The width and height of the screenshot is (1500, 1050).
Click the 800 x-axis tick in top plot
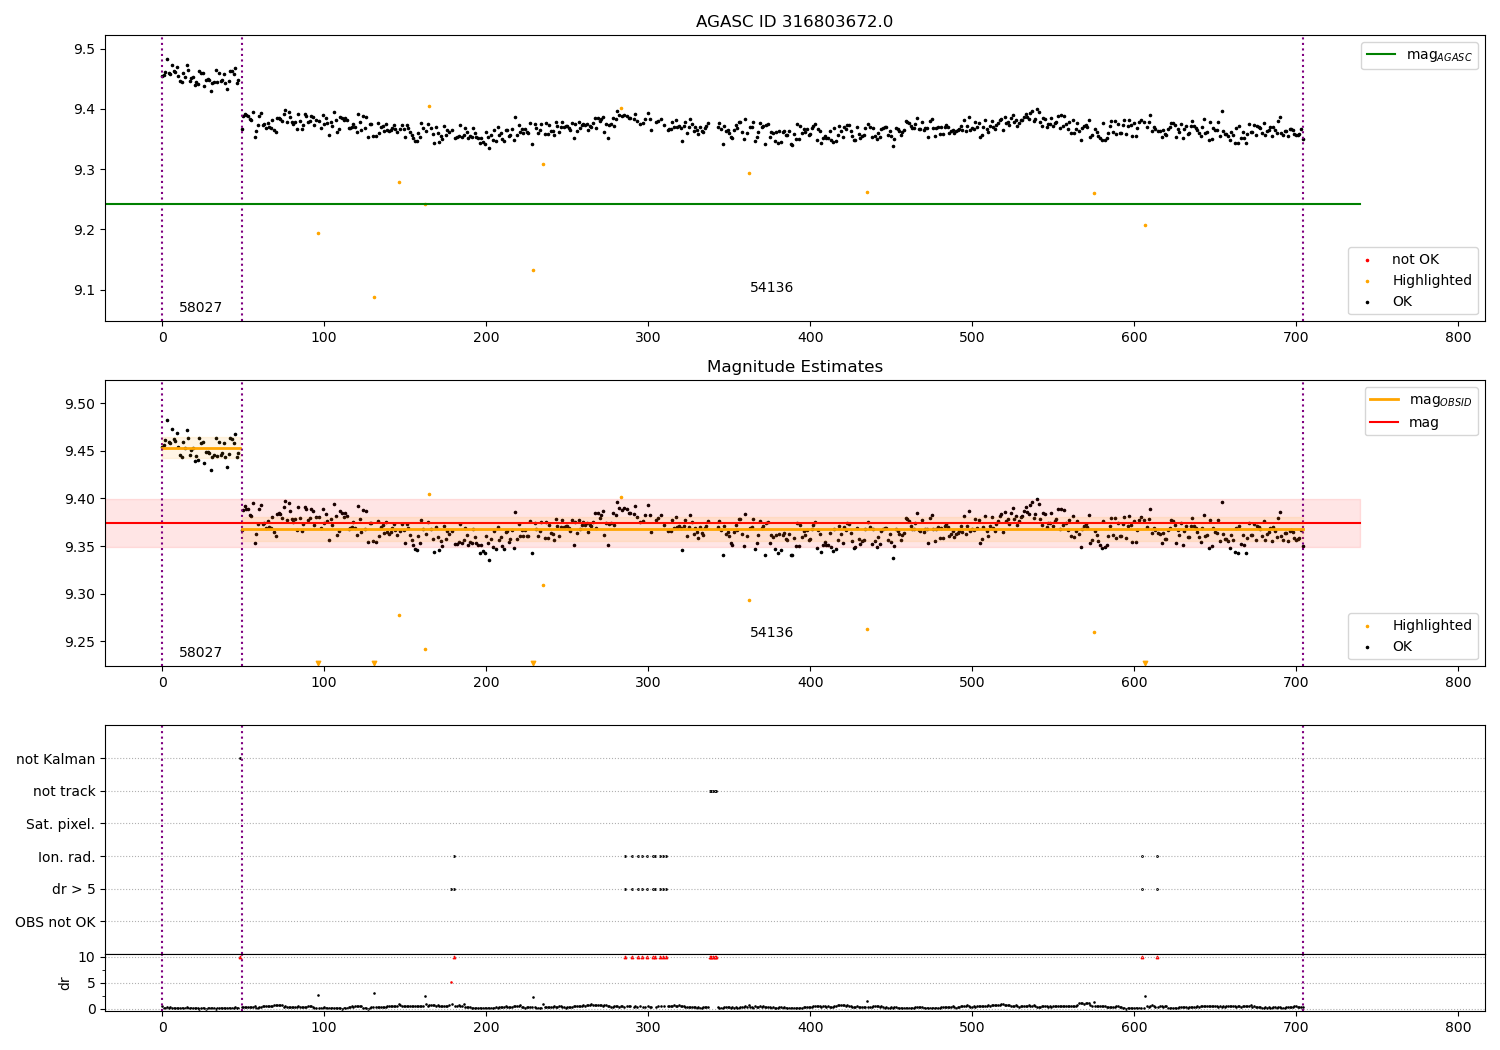pyautogui.click(x=1458, y=338)
